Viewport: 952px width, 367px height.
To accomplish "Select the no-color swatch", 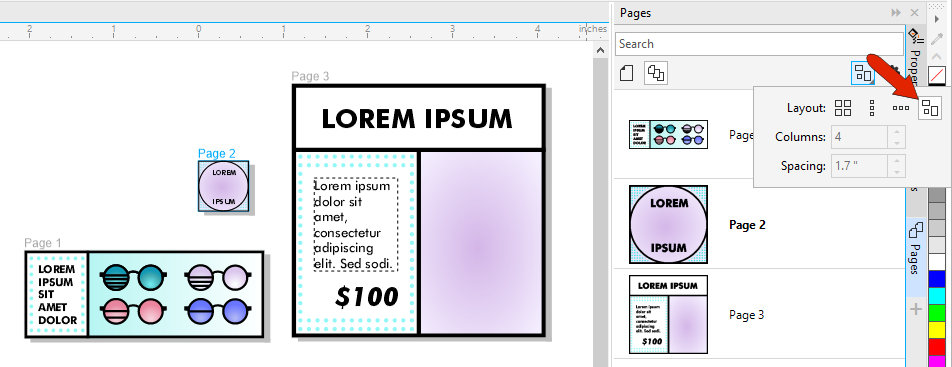I will click(938, 75).
